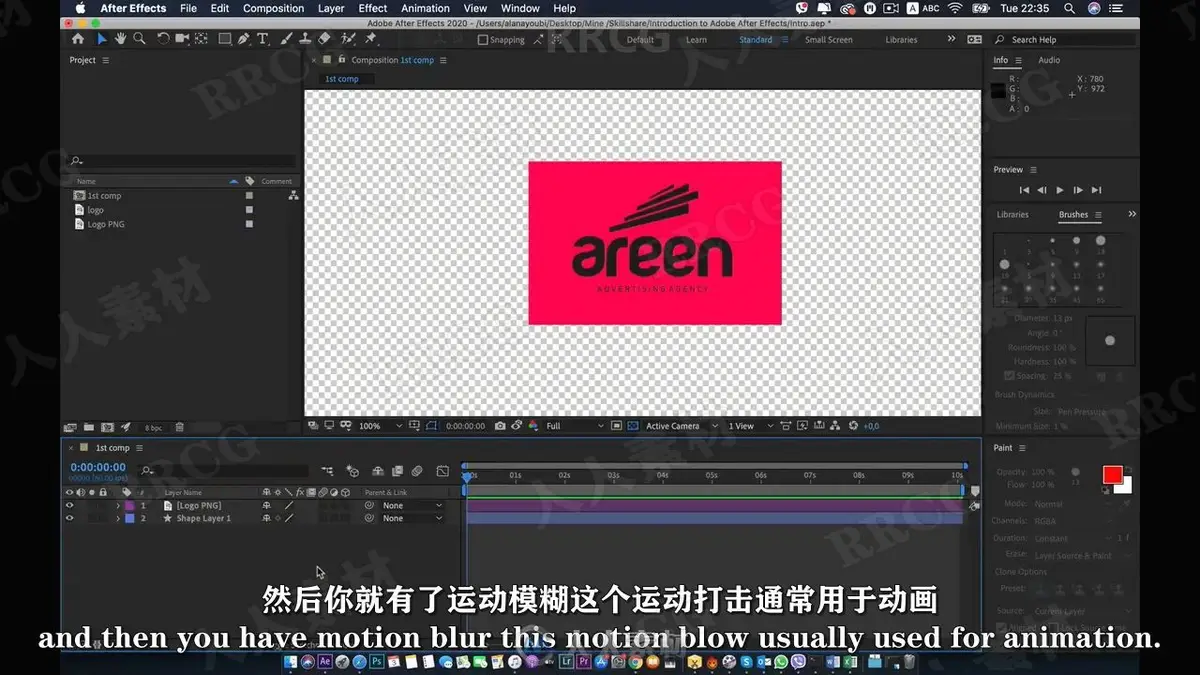The width and height of the screenshot is (1200, 675).
Task: Hide the Logo PNG layer with eye icon
Action: [69, 506]
